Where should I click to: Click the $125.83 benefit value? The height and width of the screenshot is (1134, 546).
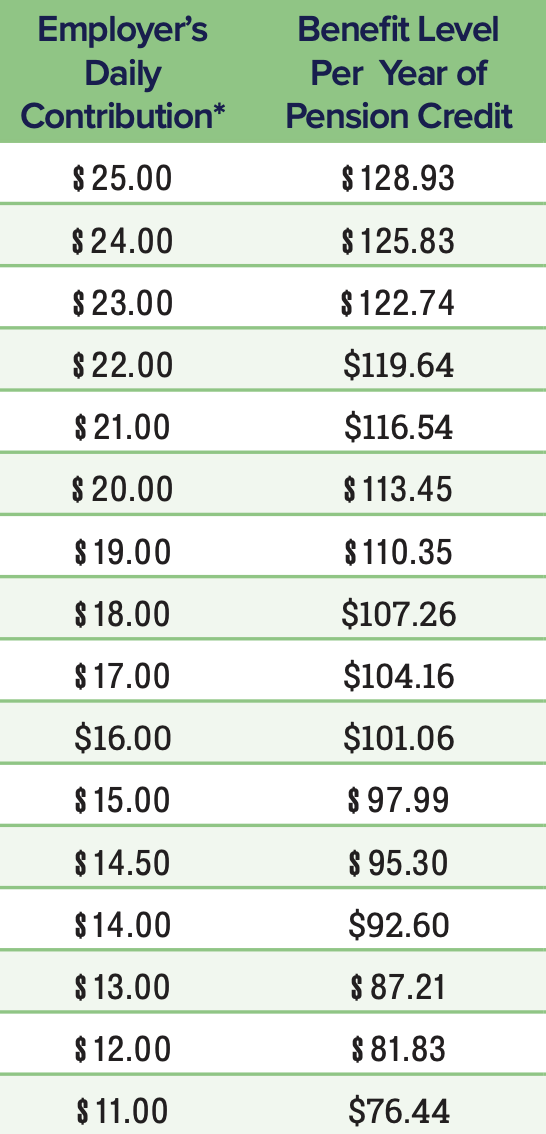point(398,240)
